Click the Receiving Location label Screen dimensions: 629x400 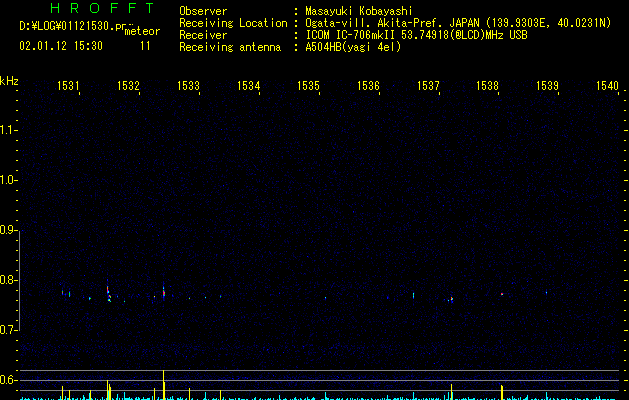pos(233,23)
